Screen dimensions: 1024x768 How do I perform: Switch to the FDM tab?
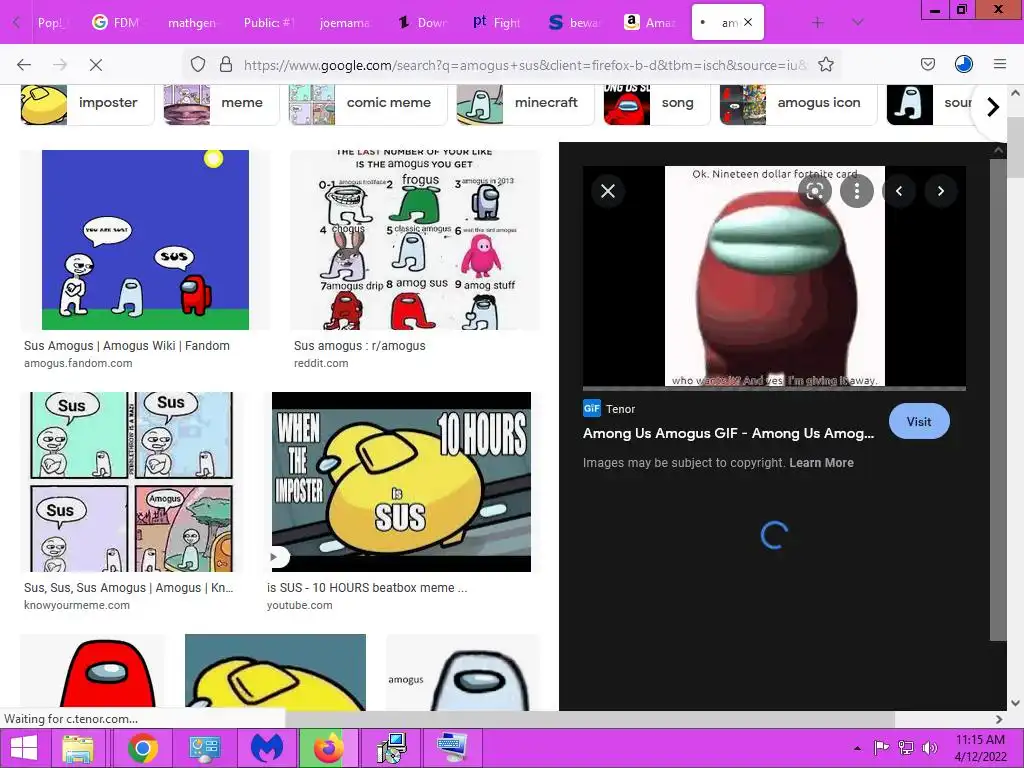tap(116, 23)
